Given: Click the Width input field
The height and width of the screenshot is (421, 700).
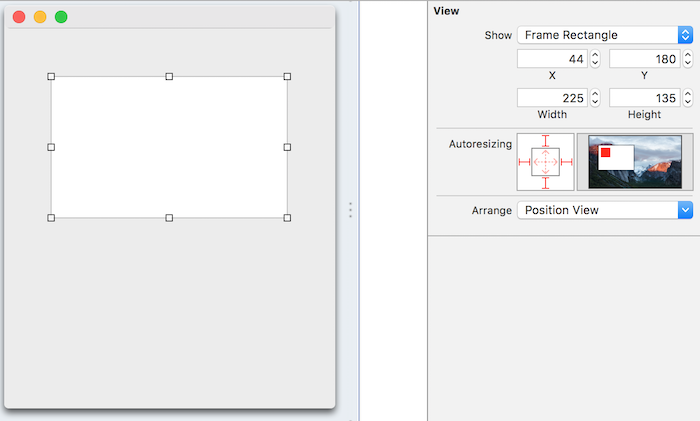Looking at the screenshot, I should (x=552, y=98).
